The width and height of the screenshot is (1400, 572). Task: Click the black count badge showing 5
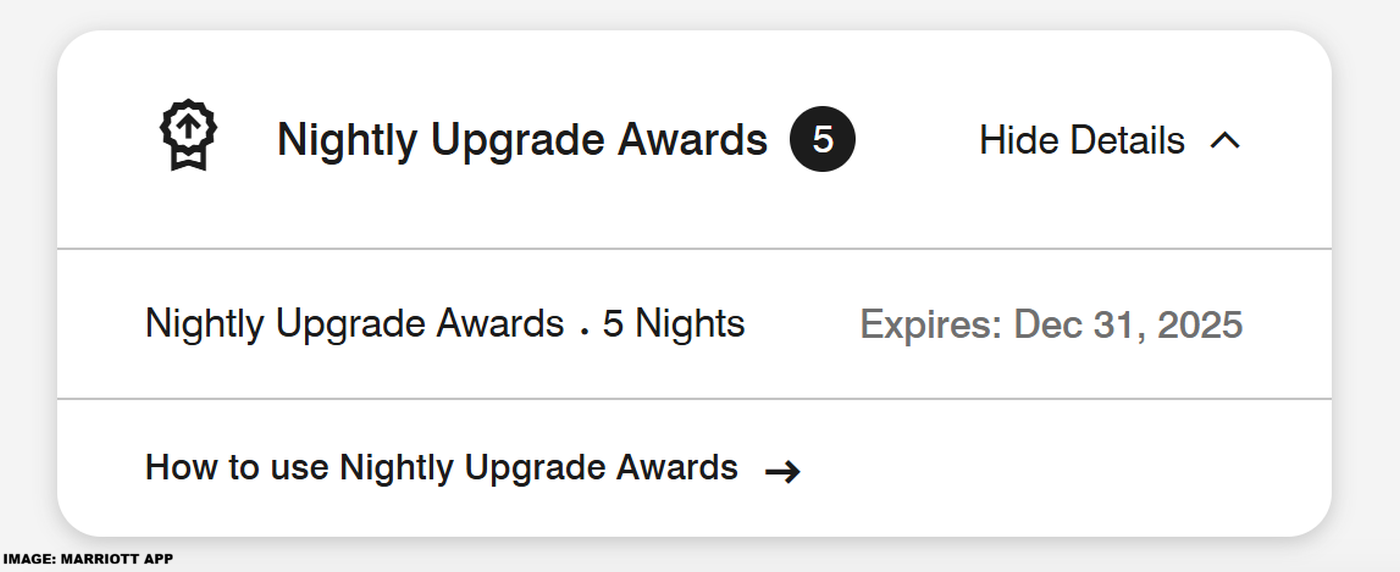(822, 140)
